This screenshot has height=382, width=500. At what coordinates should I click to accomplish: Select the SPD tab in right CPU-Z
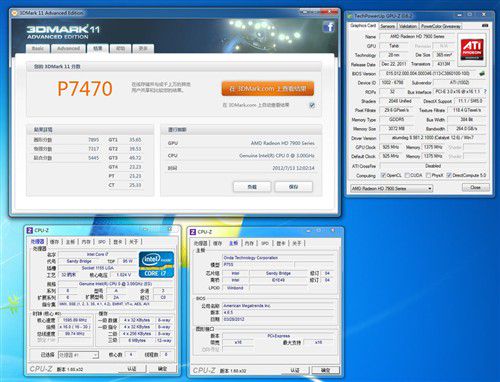click(x=265, y=243)
